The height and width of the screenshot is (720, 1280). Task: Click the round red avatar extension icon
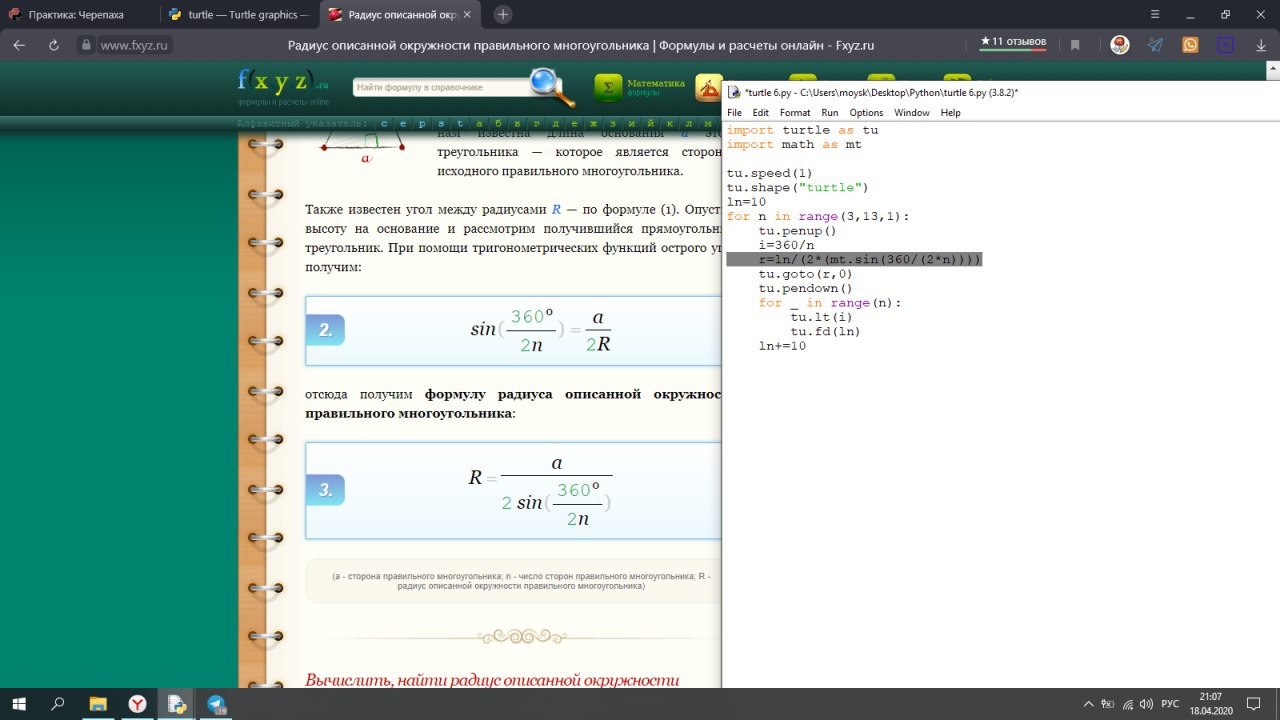(1120, 44)
